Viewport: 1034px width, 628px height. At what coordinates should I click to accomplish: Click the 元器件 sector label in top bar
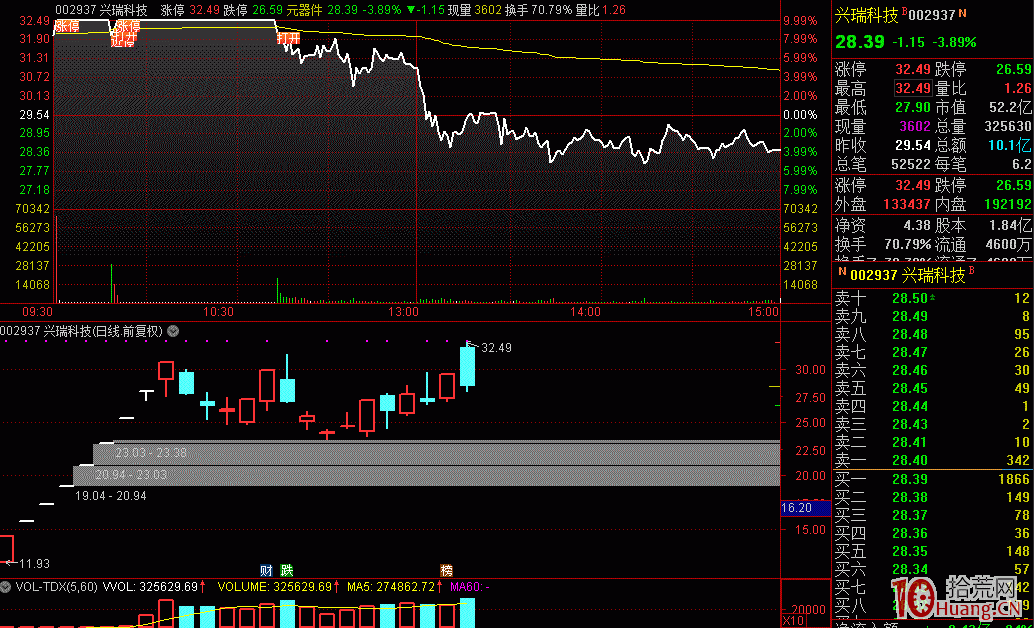(305, 10)
